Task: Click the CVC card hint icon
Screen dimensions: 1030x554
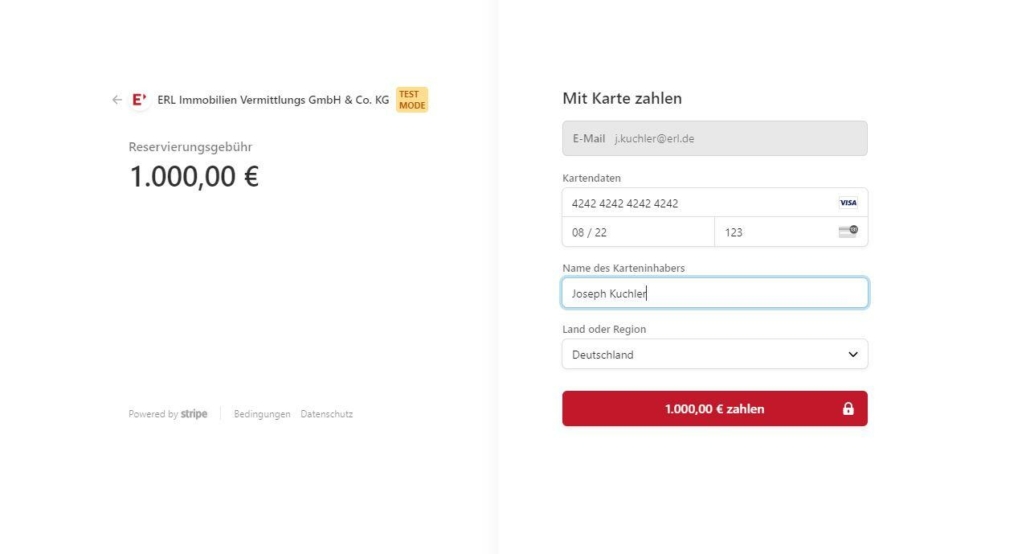Action: tap(848, 231)
